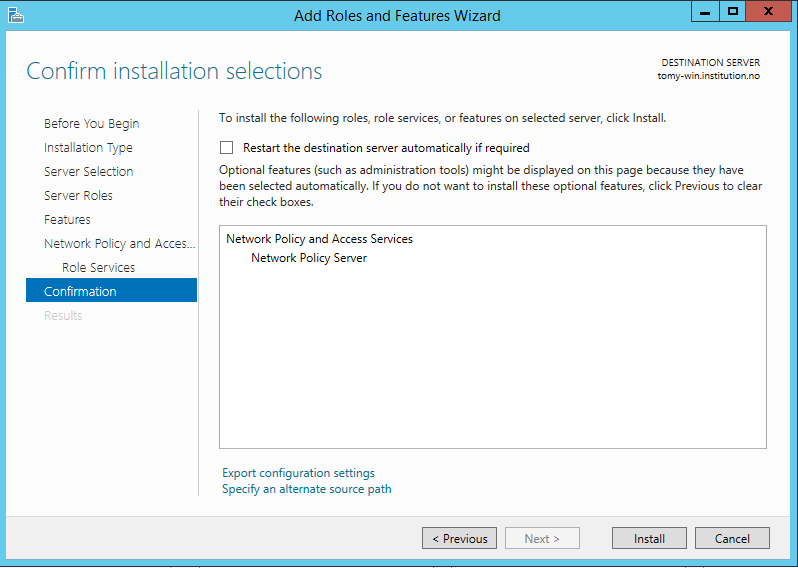Select the highlighted Confirmation step
Viewport: 798px width, 568px height.
pos(80,292)
